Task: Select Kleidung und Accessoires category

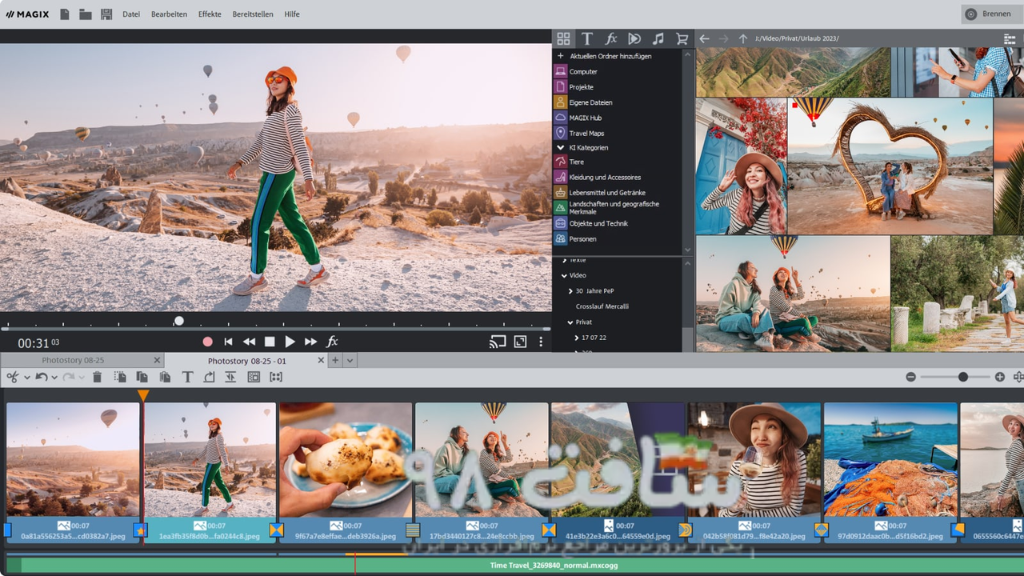Action: click(x=605, y=177)
